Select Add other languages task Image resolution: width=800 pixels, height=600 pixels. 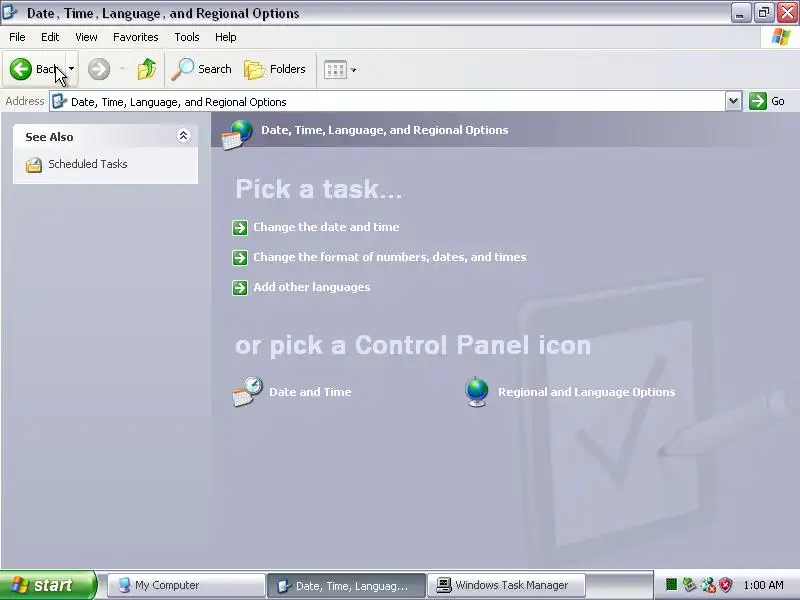(312, 287)
